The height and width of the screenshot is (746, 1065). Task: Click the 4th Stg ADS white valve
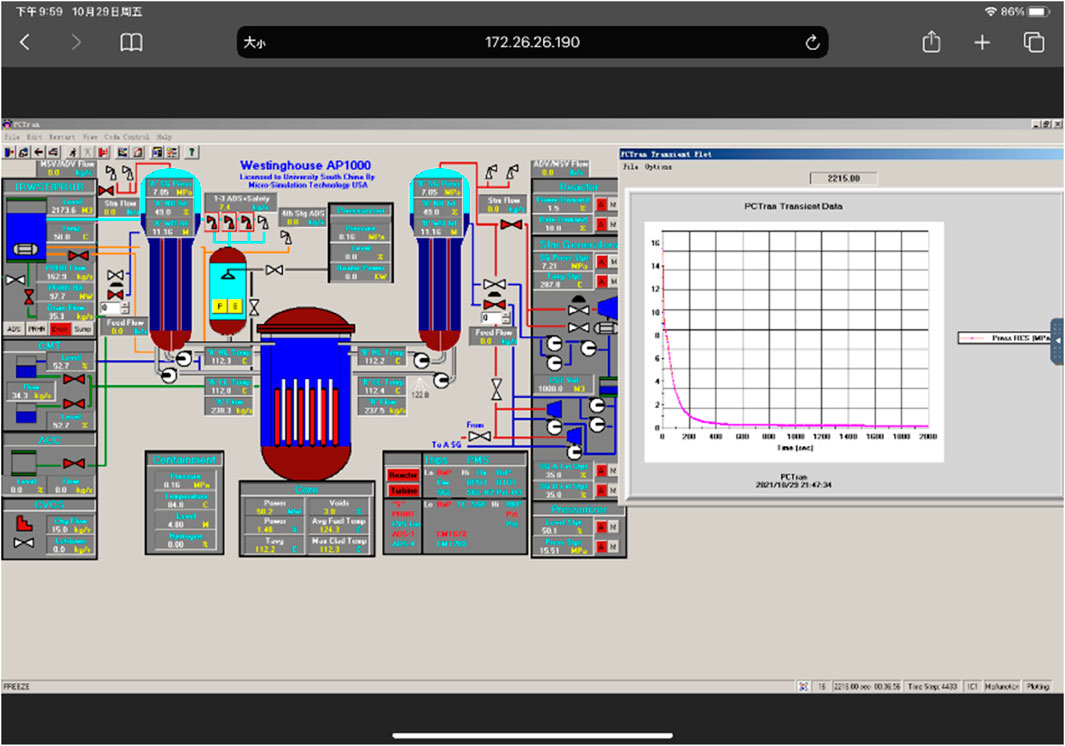287,236
